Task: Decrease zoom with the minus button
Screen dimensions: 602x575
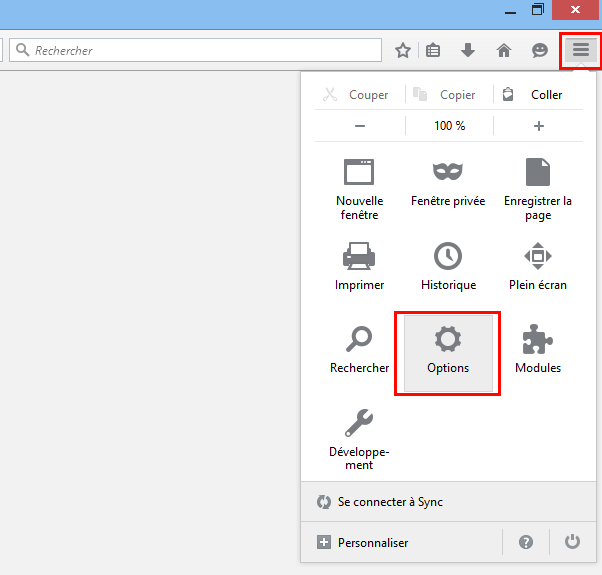Action: pyautogui.click(x=360, y=126)
